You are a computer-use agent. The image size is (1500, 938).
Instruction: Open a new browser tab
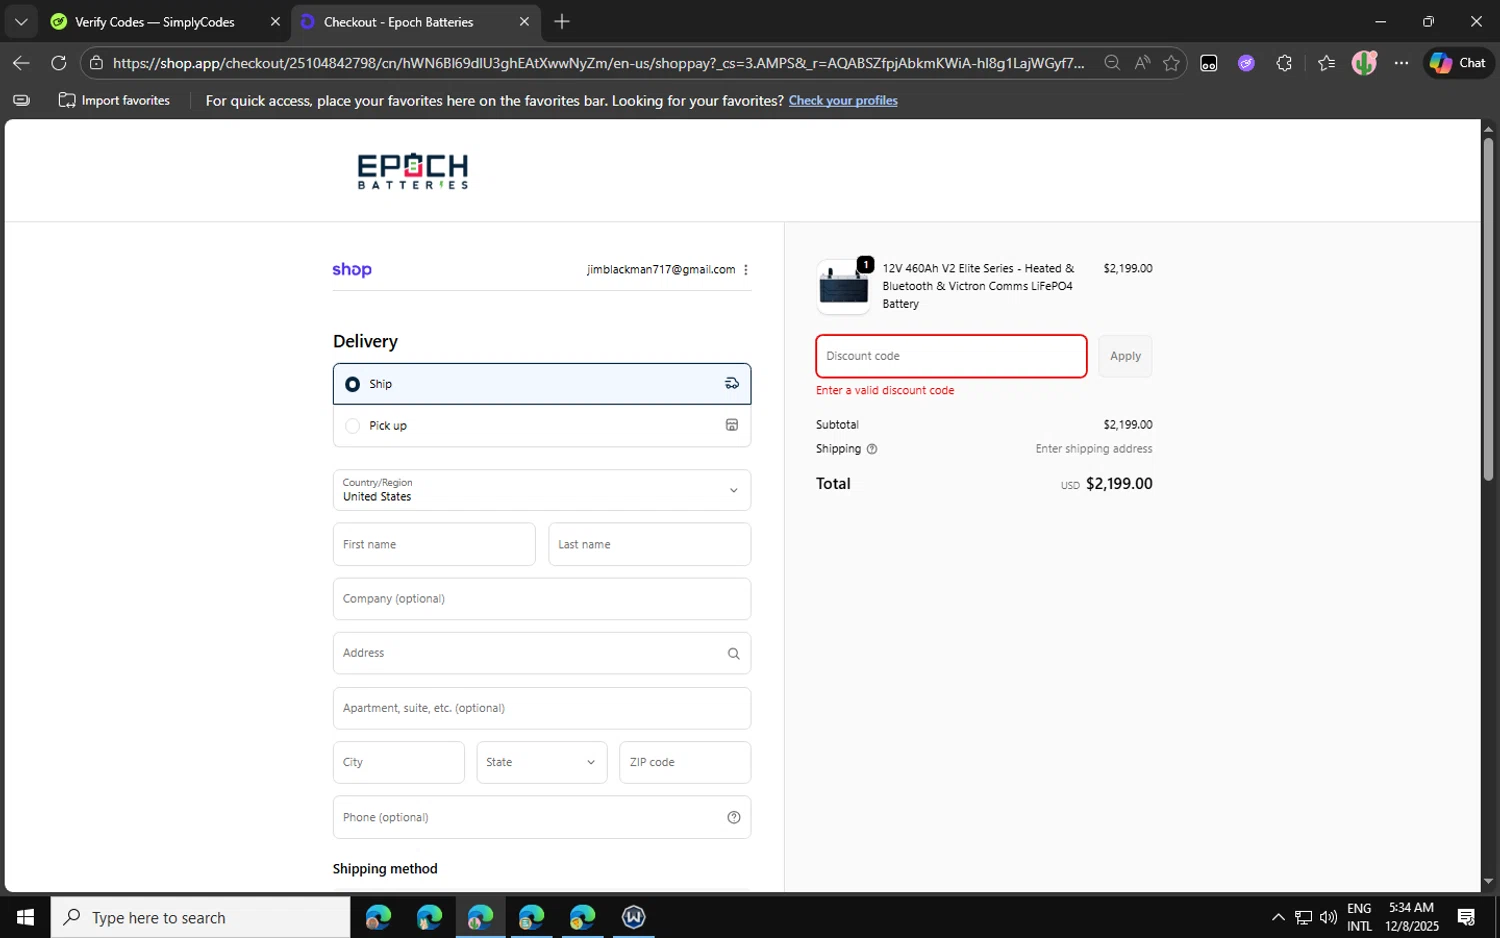[x=562, y=21]
